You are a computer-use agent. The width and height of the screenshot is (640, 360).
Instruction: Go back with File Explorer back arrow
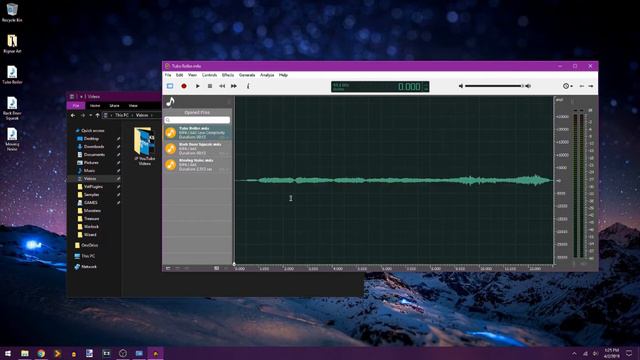73,116
